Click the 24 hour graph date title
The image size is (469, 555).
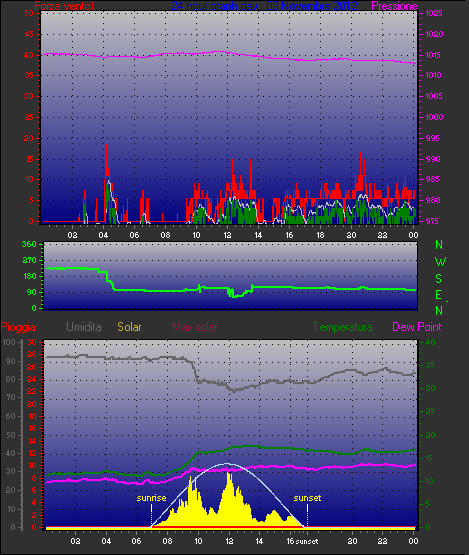(x=264, y=6)
